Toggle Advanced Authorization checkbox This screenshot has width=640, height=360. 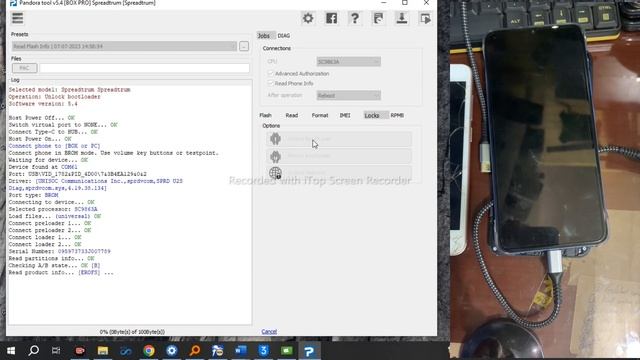(x=270, y=73)
